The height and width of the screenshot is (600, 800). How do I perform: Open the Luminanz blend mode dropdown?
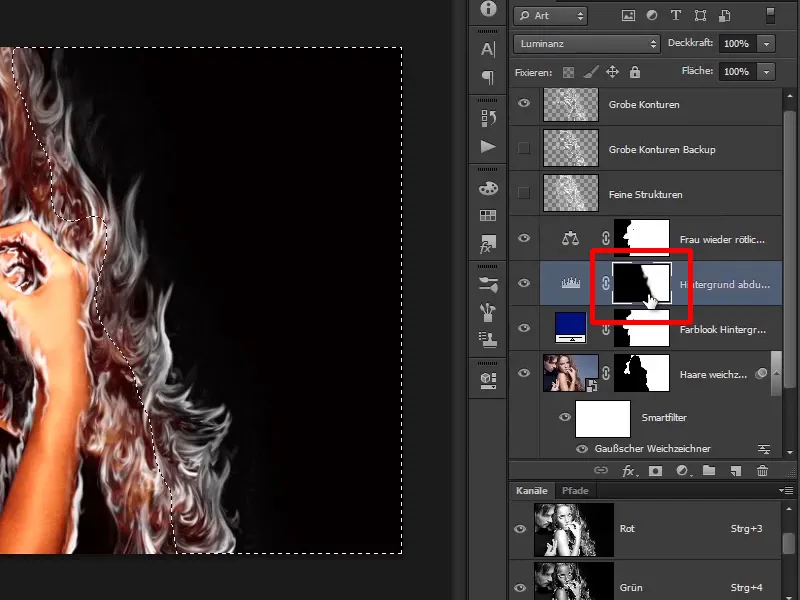pyautogui.click(x=587, y=44)
